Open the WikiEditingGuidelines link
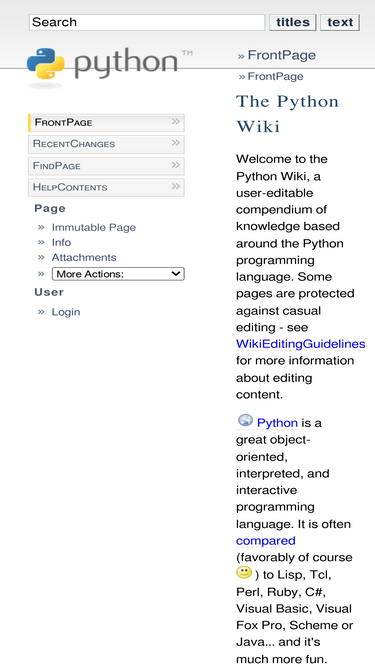 pos(301,344)
